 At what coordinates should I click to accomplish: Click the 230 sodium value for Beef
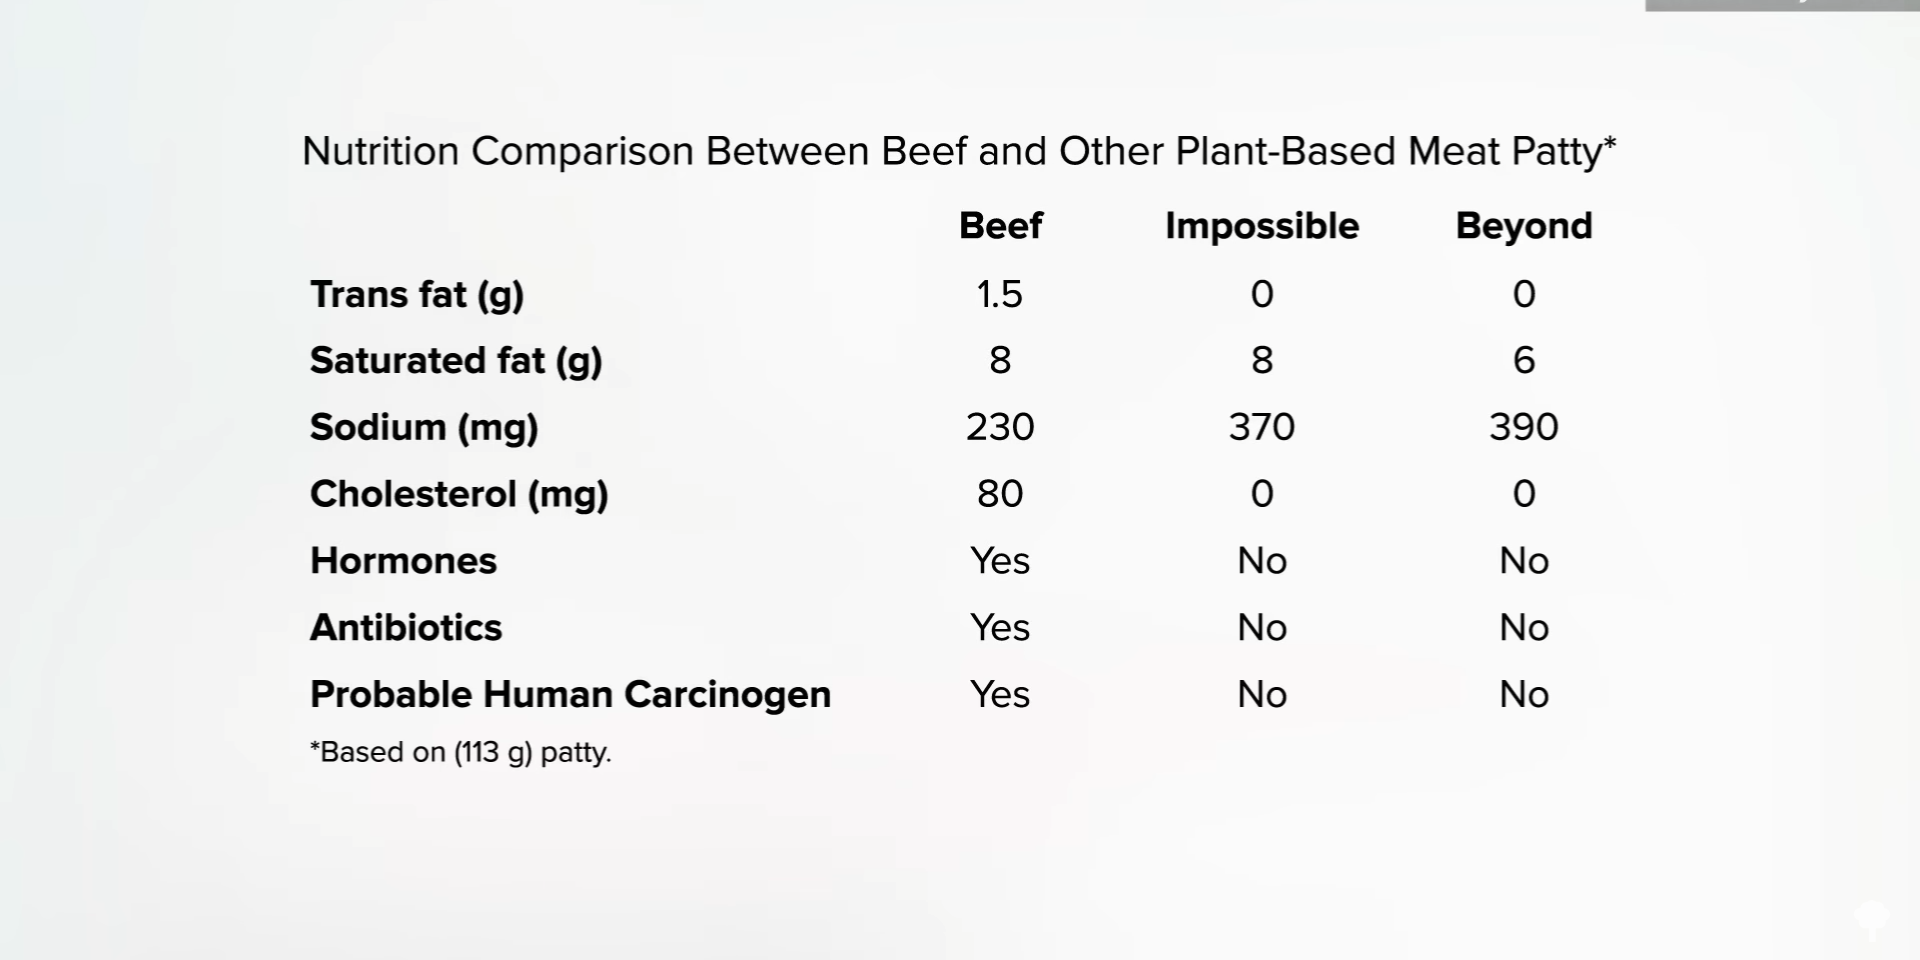coord(1000,427)
